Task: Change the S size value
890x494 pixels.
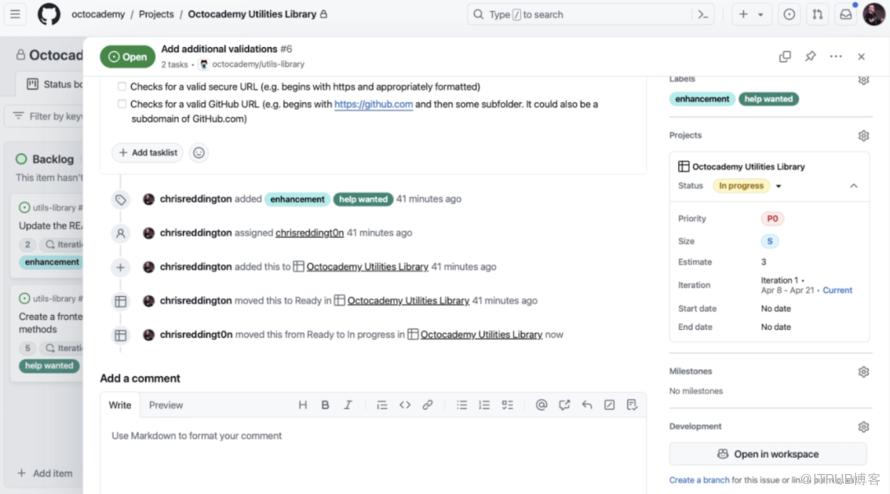Action: tap(770, 241)
